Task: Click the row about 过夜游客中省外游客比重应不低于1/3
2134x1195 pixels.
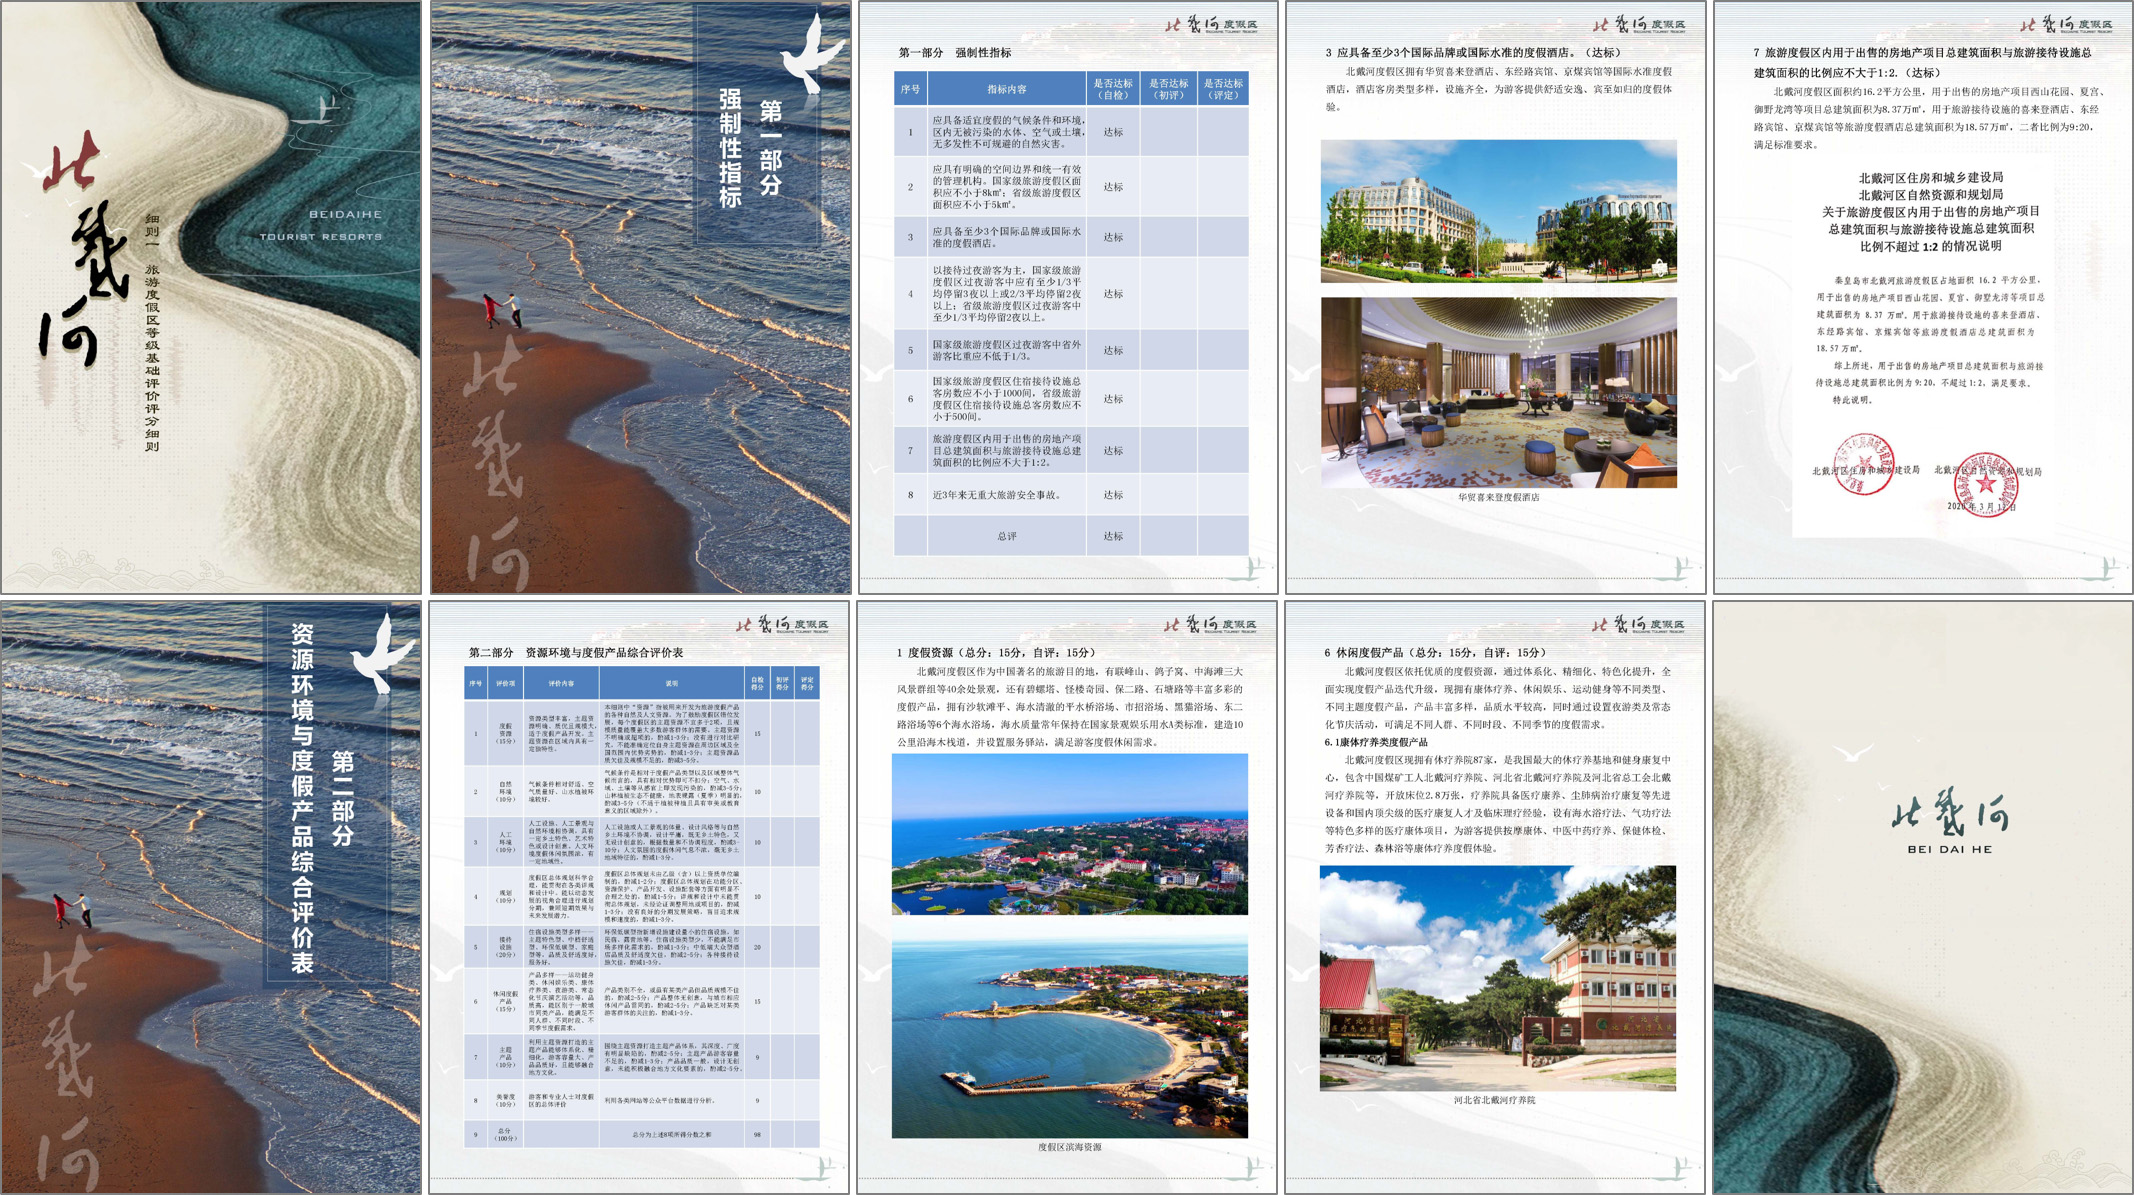Action: pos(1071,350)
